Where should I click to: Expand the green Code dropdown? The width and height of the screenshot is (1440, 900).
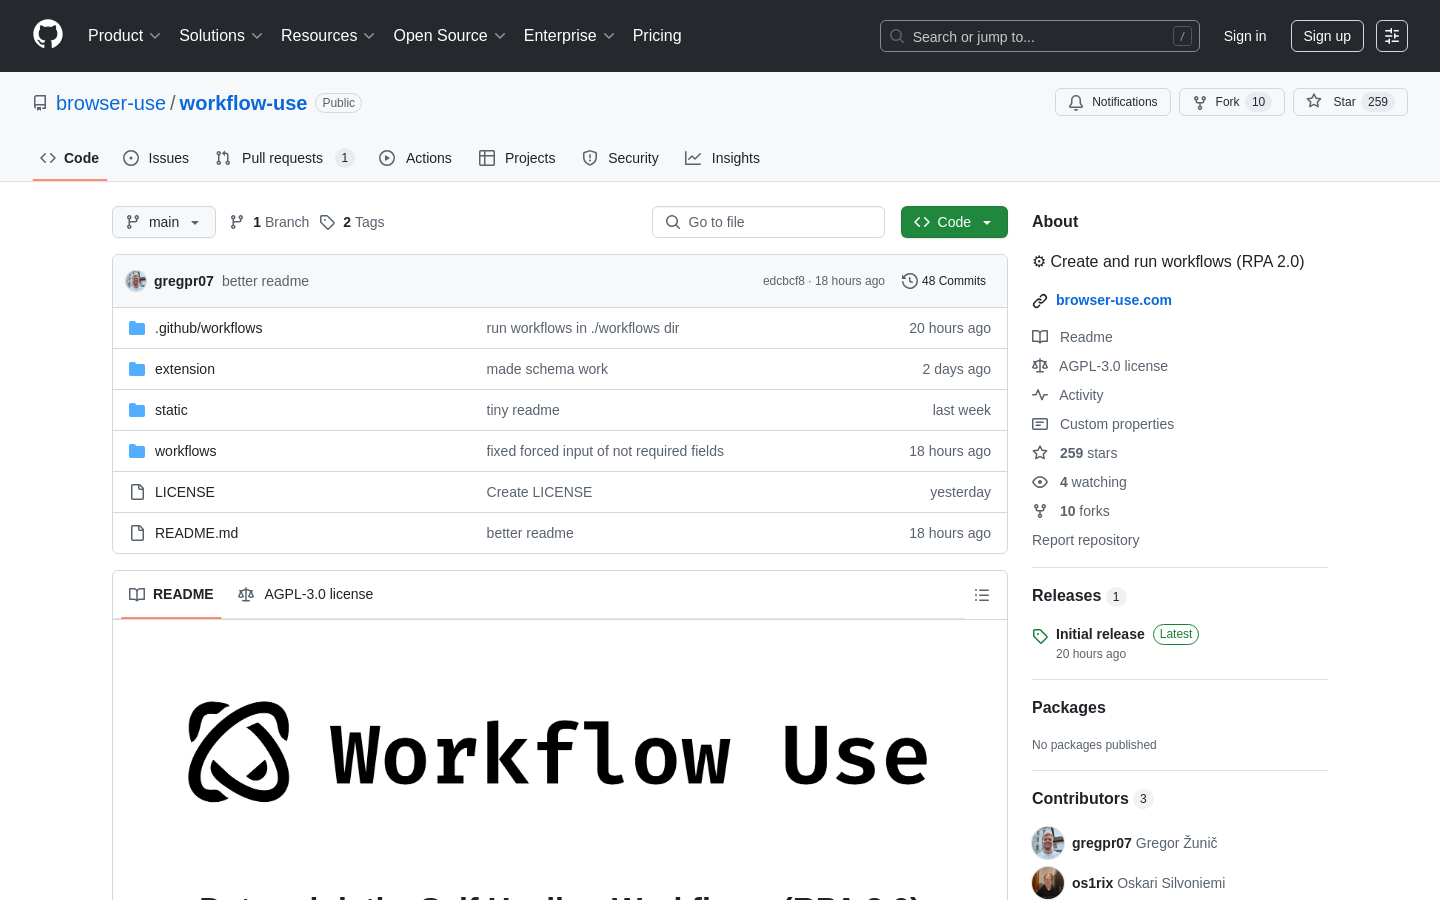point(954,222)
